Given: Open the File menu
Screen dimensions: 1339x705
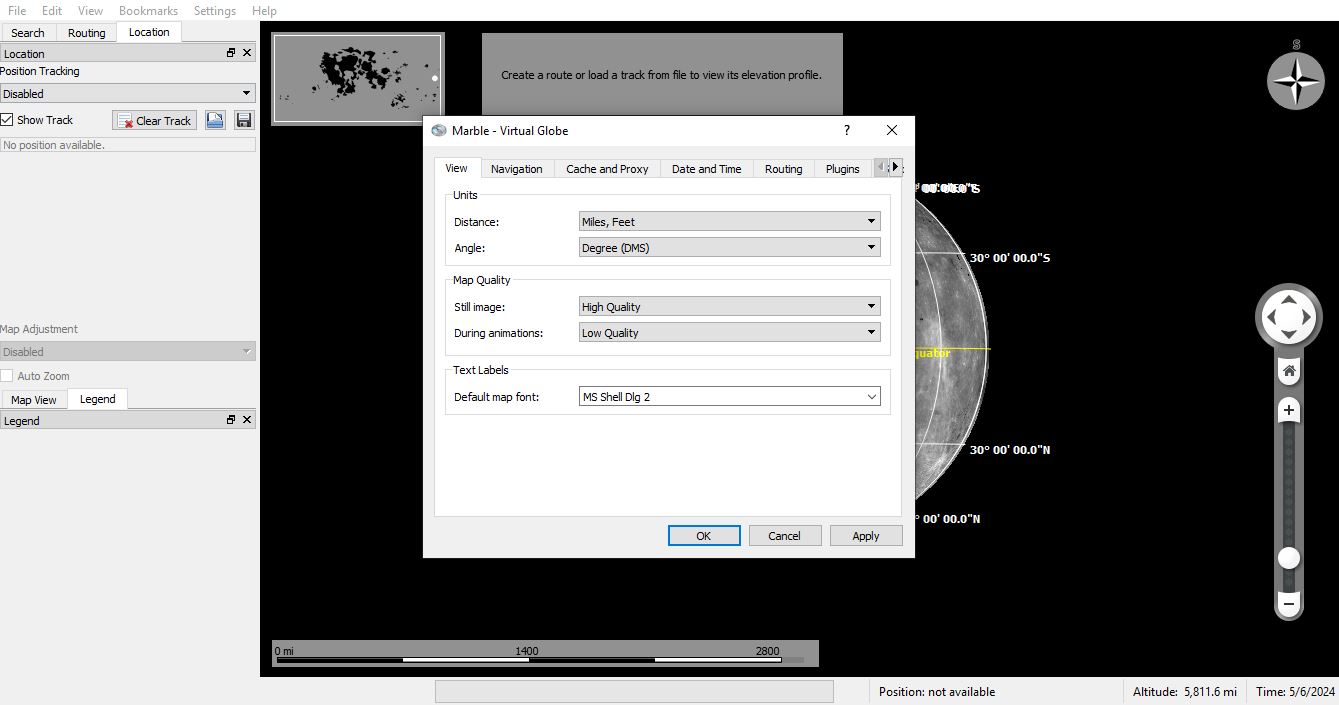Looking at the screenshot, I should 17,10.
